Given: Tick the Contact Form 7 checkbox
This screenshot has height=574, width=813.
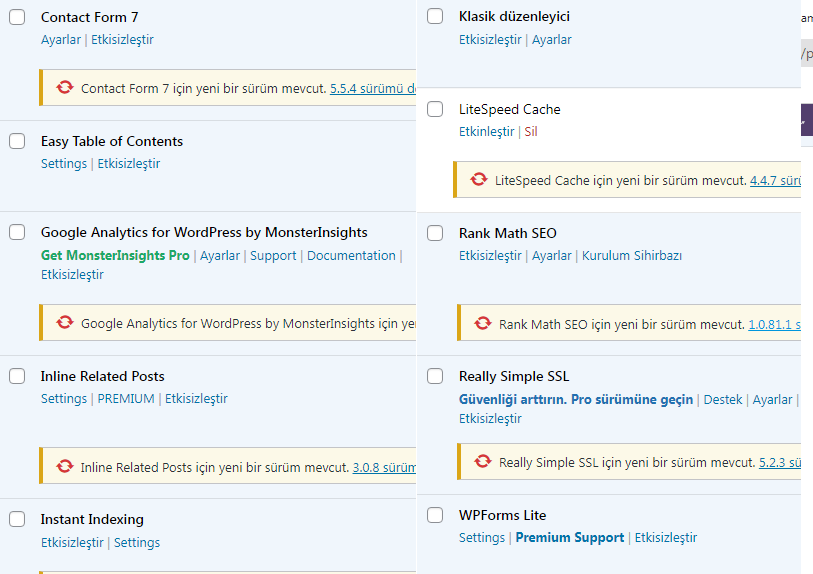Looking at the screenshot, I should click(17, 17).
